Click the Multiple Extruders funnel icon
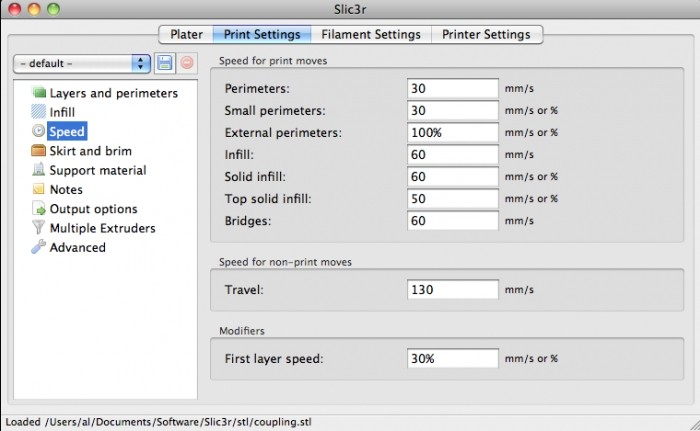Image resolution: width=700 pixels, height=431 pixels. [39, 228]
